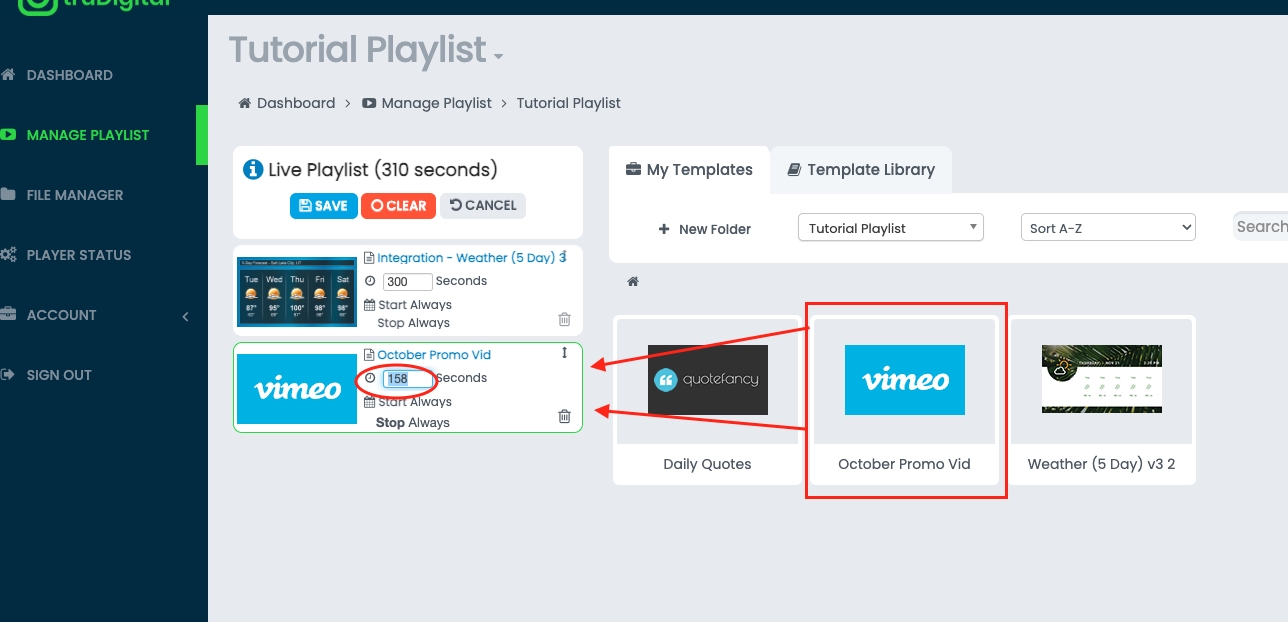This screenshot has width=1288, height=622.
Task: Select the Daily Quotes template thumbnail
Action: click(708, 380)
